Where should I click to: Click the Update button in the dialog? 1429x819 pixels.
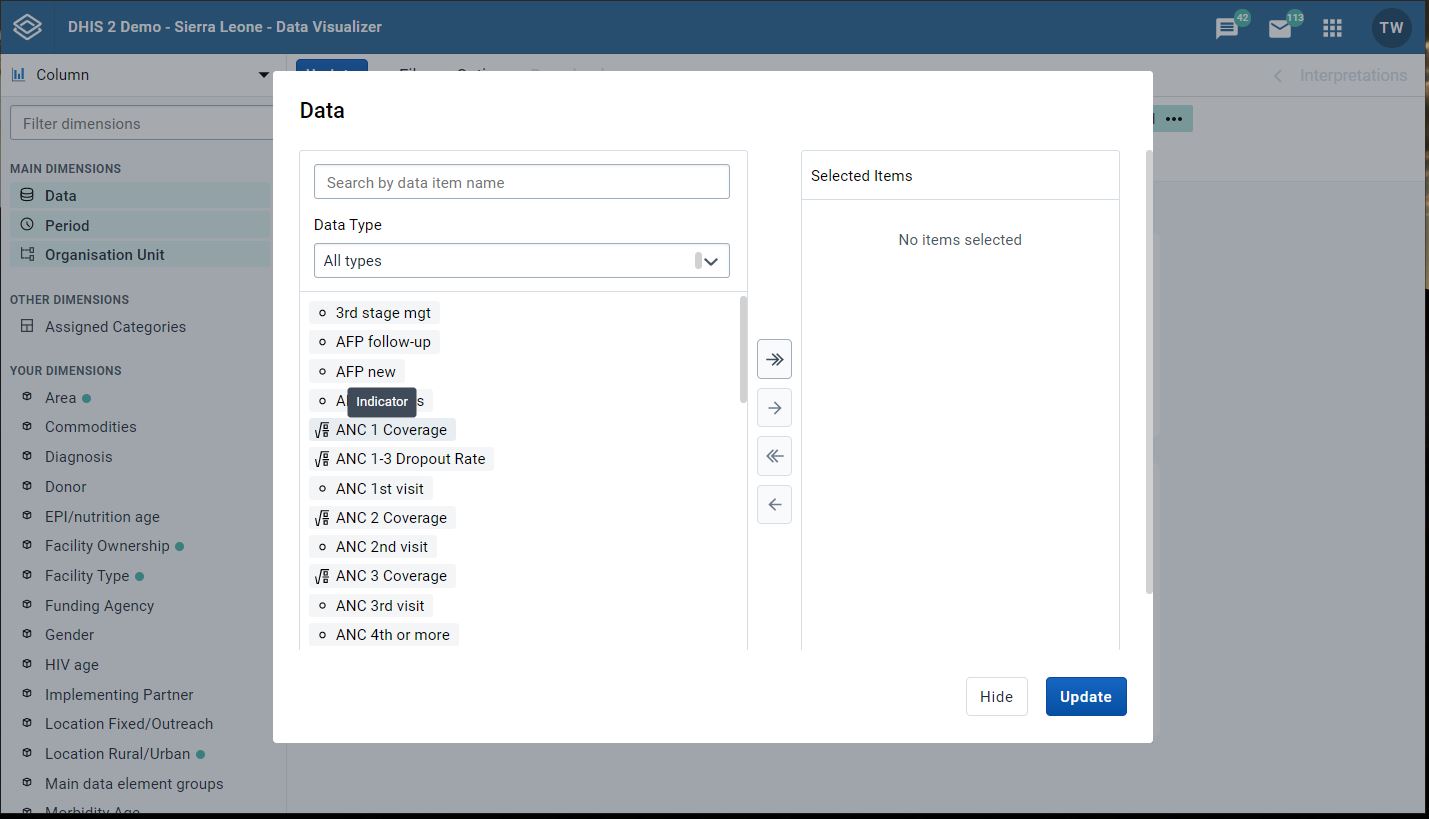click(x=1086, y=696)
